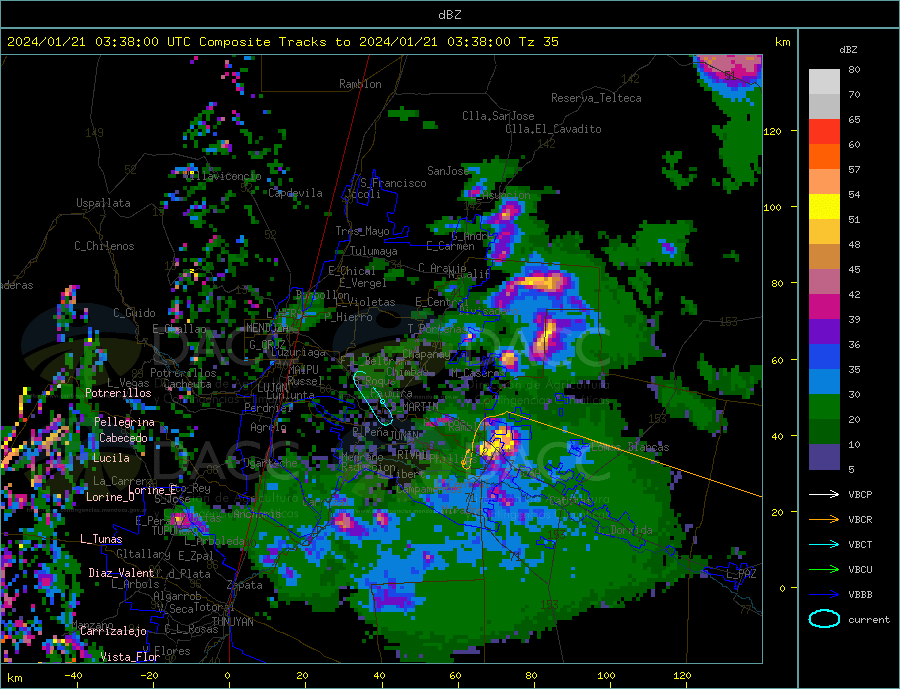Click the 'Tres_Mayo' map label

pyautogui.click(x=362, y=231)
